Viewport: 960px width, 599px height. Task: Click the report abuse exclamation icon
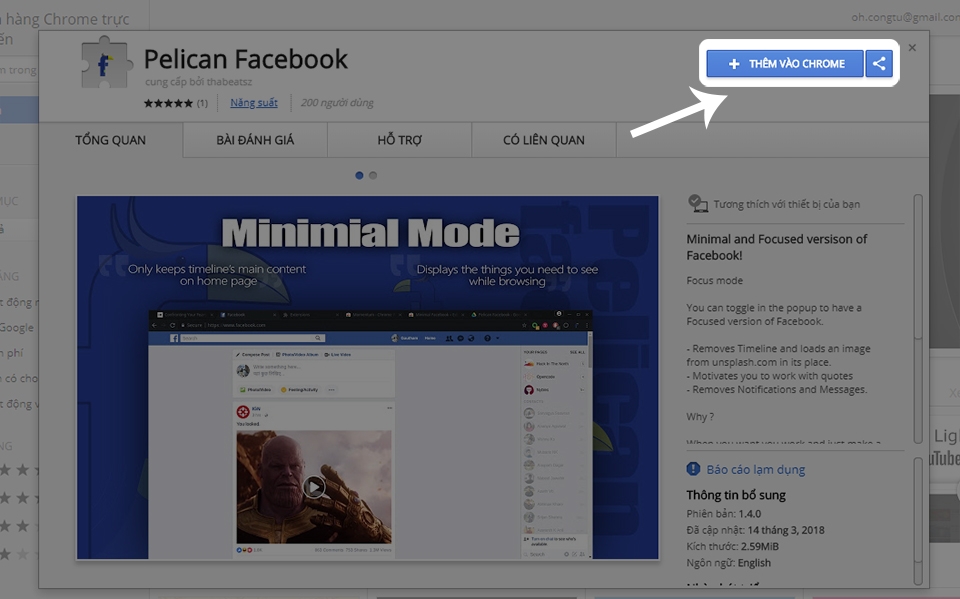coord(693,469)
